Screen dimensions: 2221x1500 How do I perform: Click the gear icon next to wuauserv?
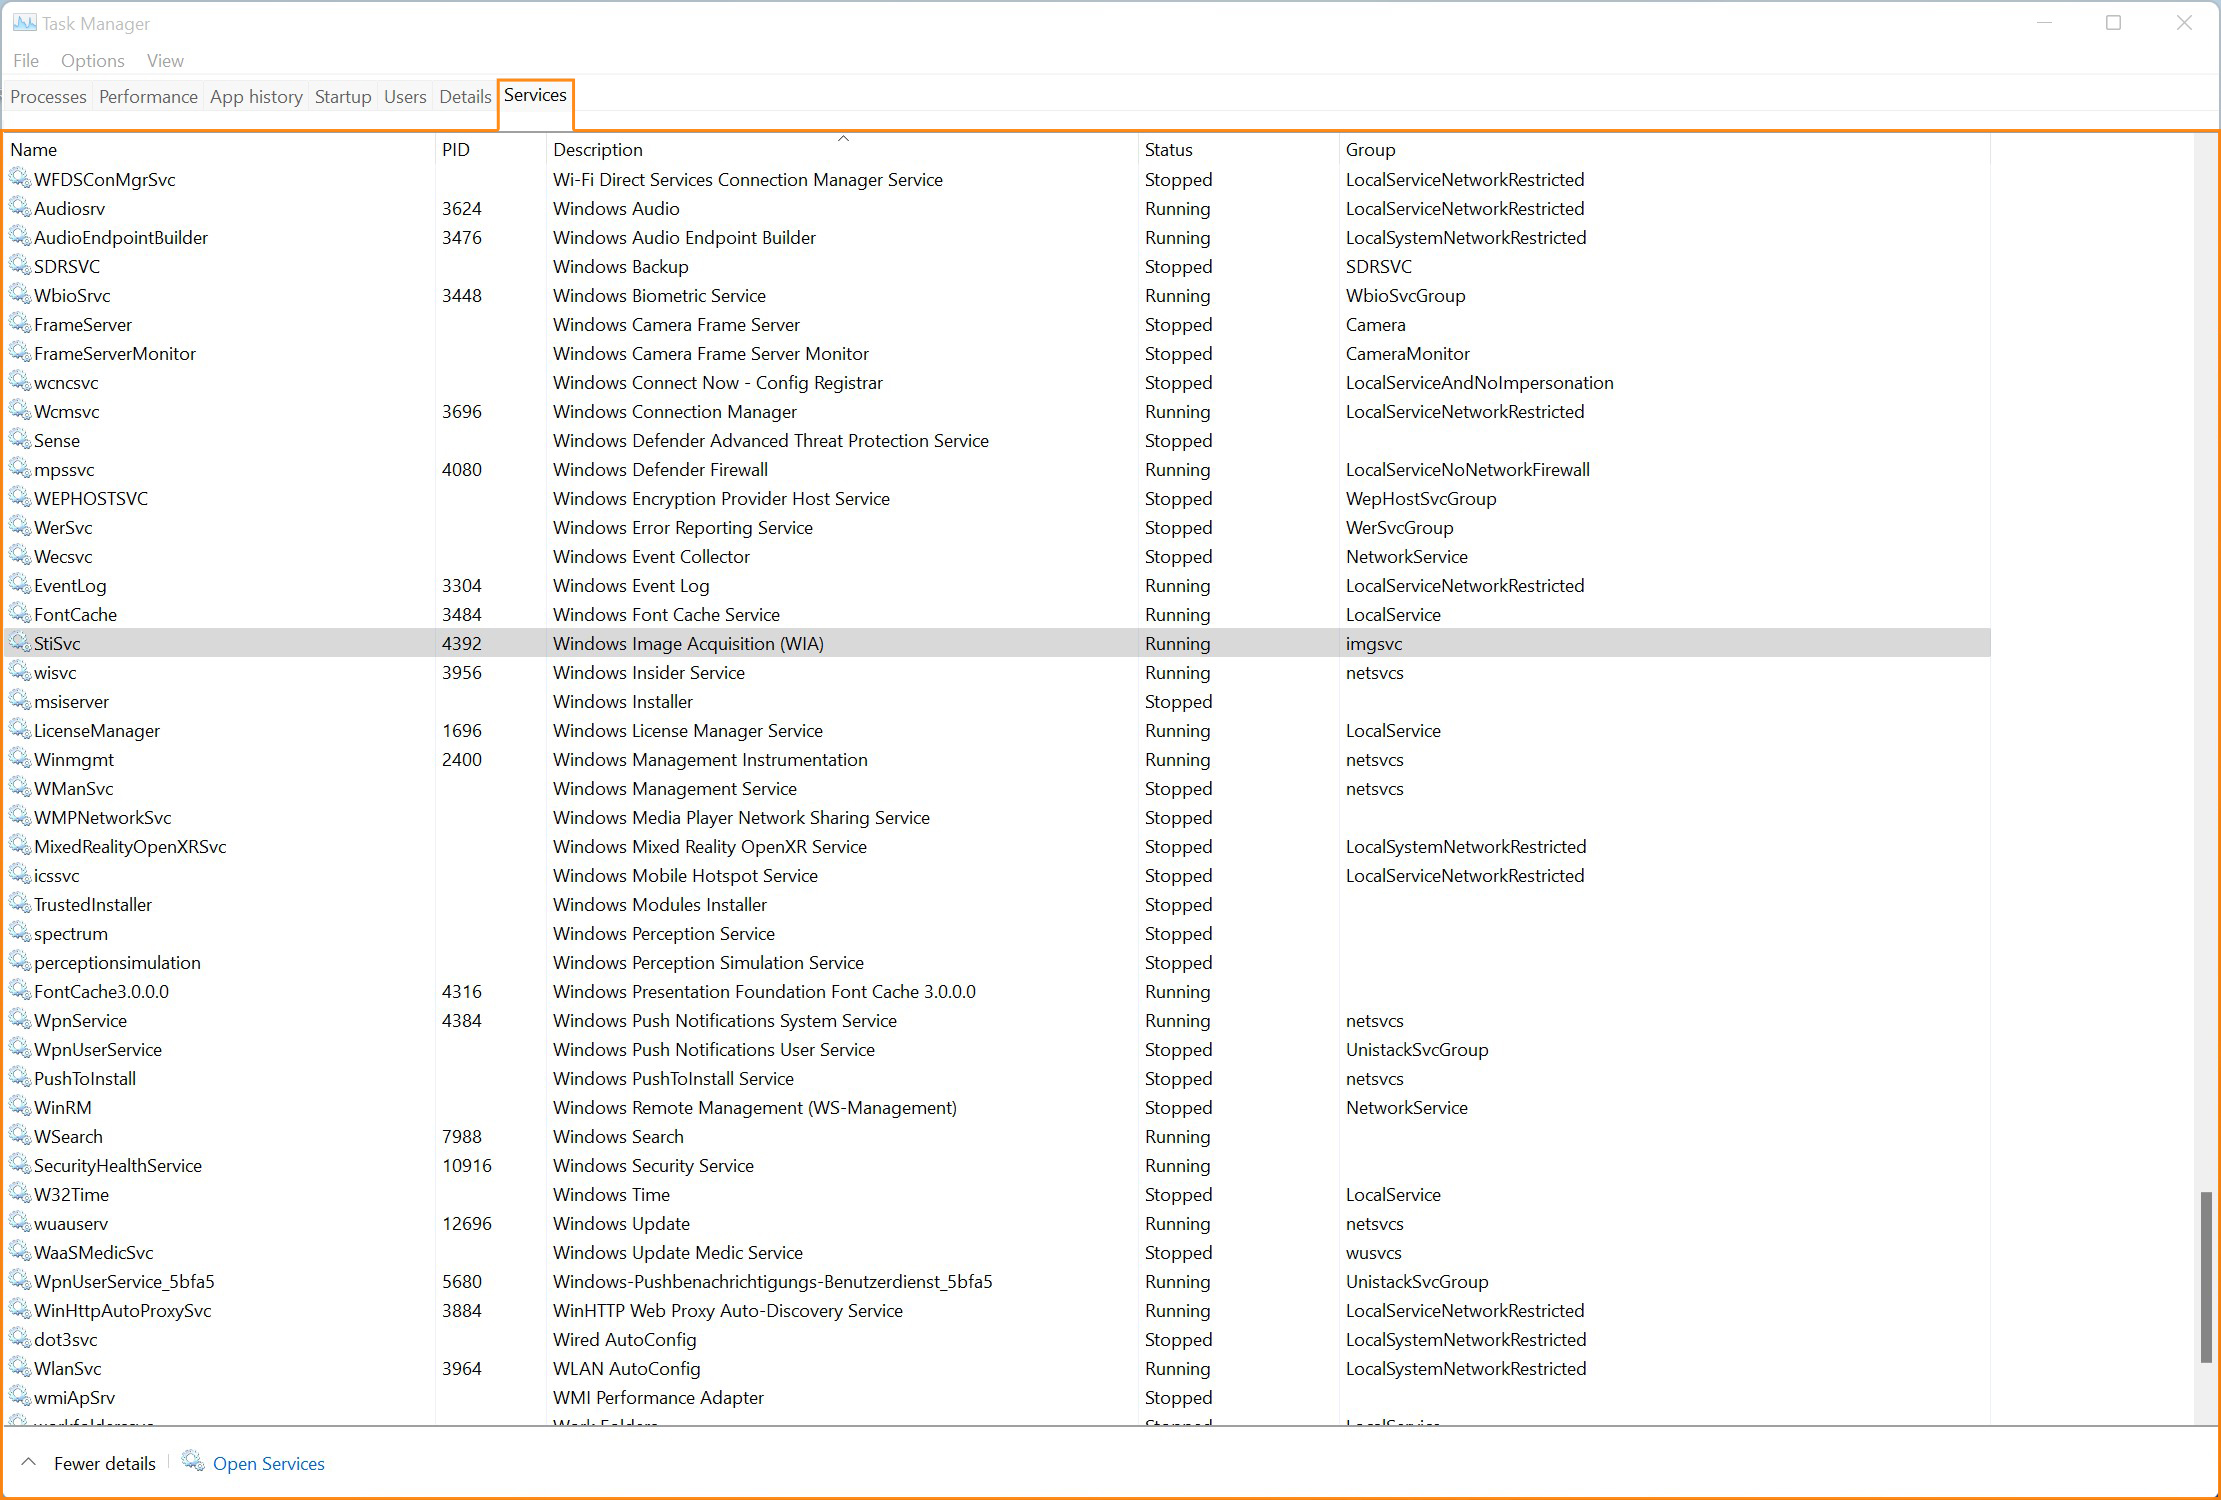pyautogui.click(x=19, y=1223)
